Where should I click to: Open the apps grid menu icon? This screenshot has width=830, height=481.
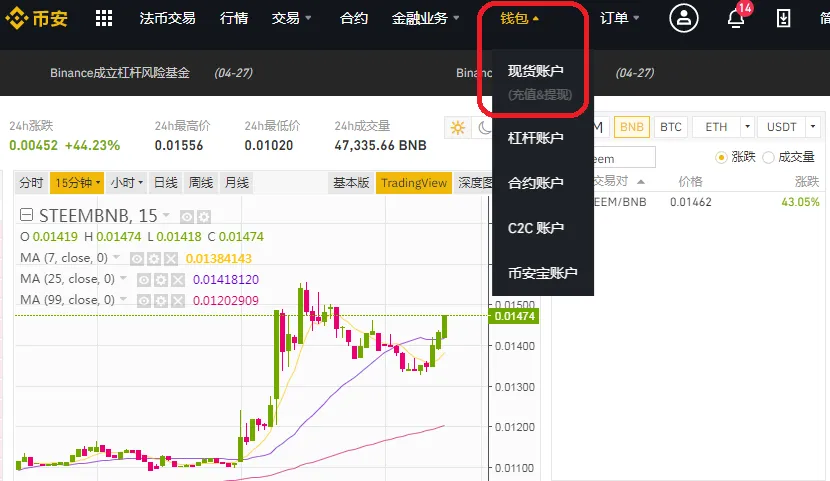click(104, 18)
